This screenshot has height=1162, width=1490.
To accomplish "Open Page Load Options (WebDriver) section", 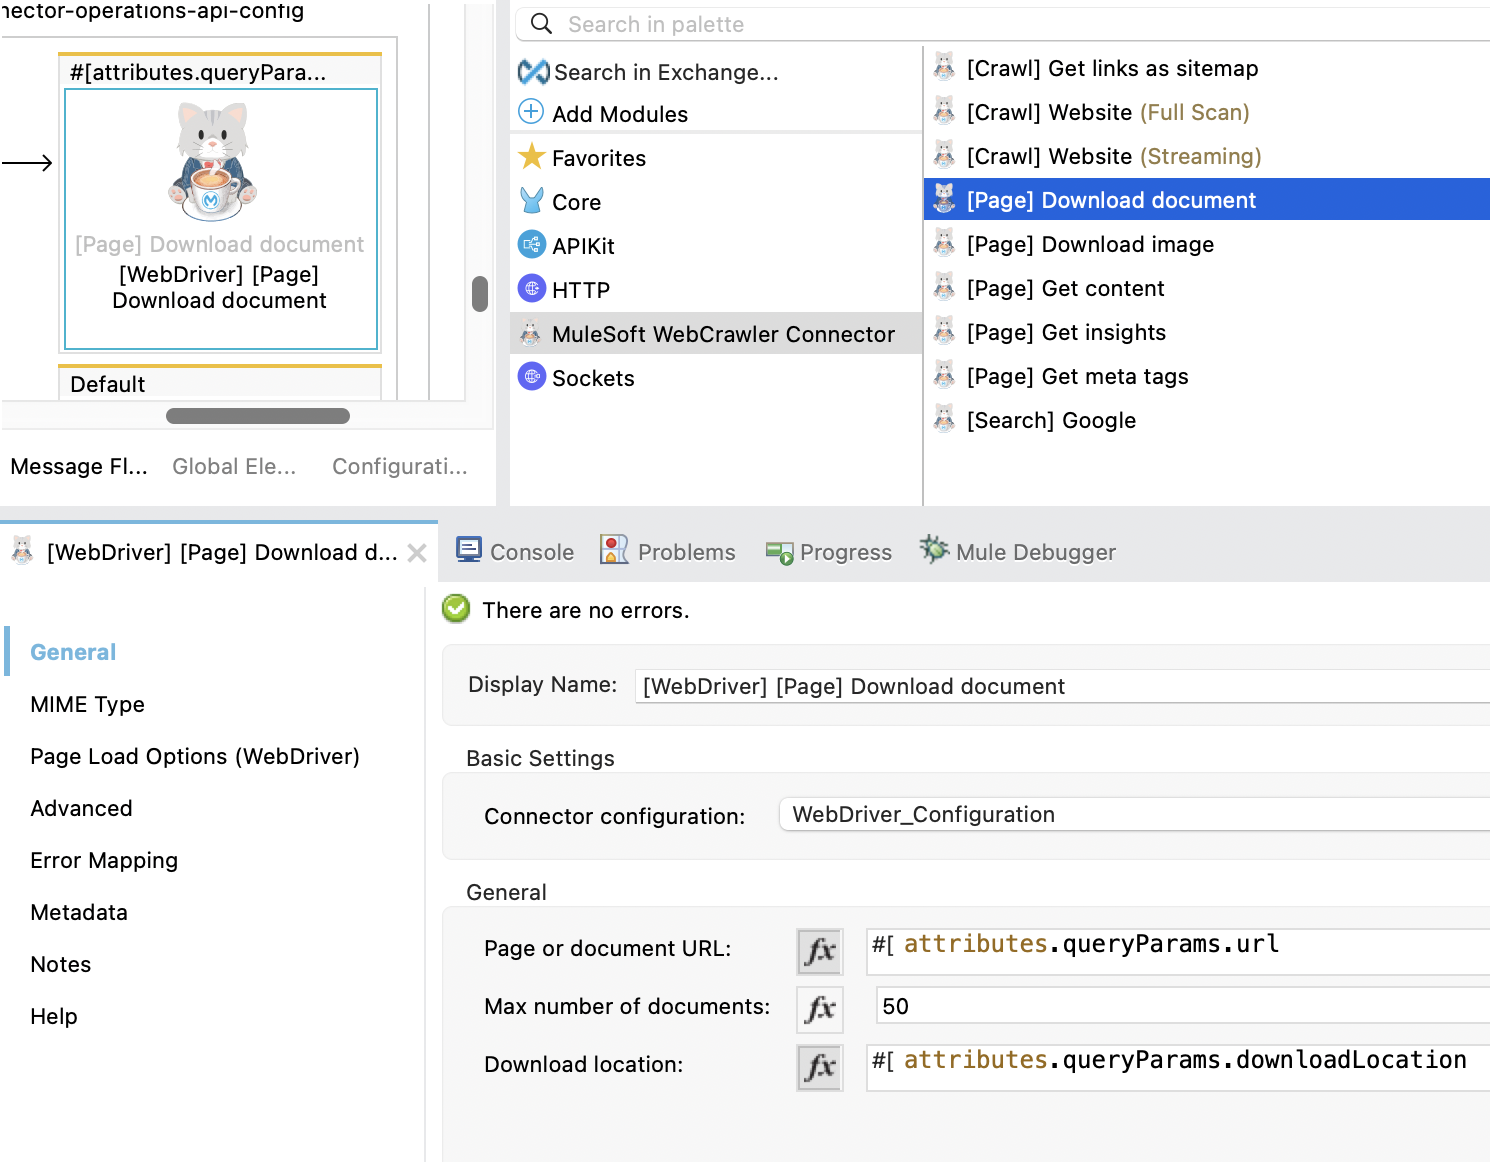I will (x=195, y=756).
